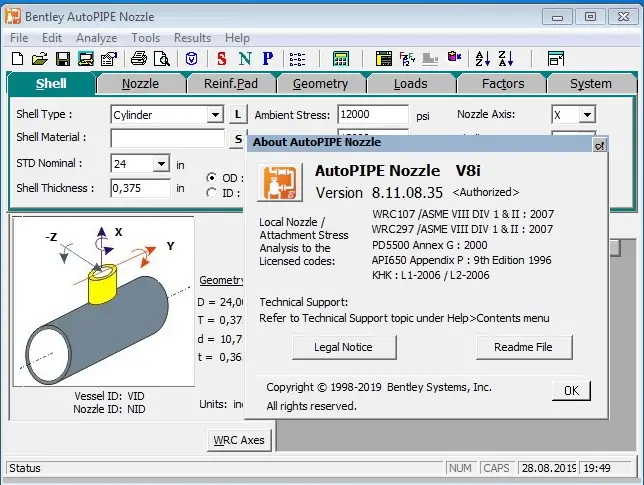
Task: Click the WRC Axes button
Action: coord(239,440)
